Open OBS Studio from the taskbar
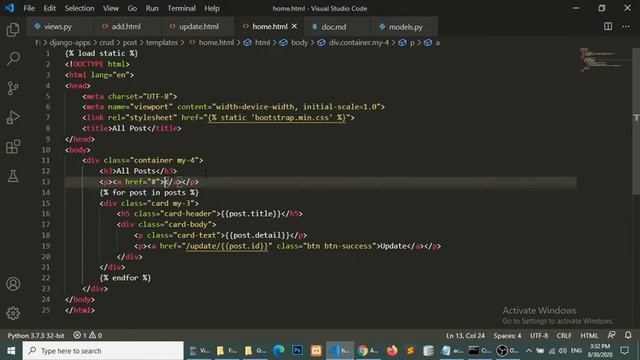640x360 pixels. click(507, 351)
